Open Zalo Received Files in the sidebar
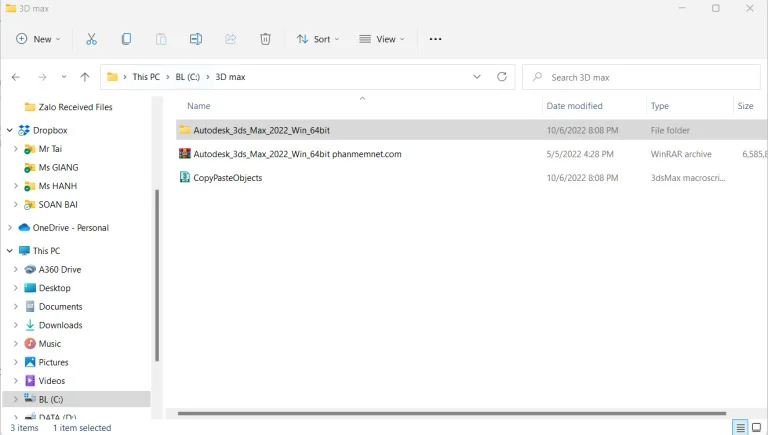Image resolution: width=768 pixels, height=435 pixels. coord(75,107)
